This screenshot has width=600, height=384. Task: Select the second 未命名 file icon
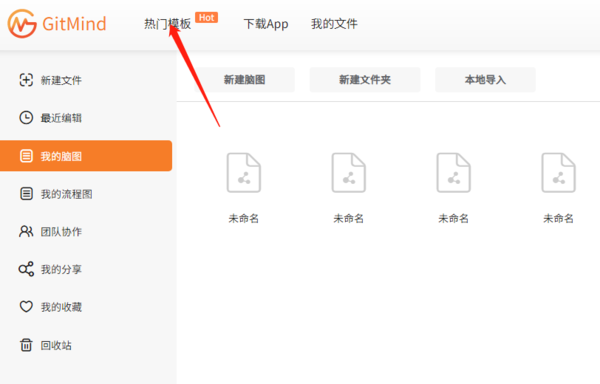click(349, 172)
